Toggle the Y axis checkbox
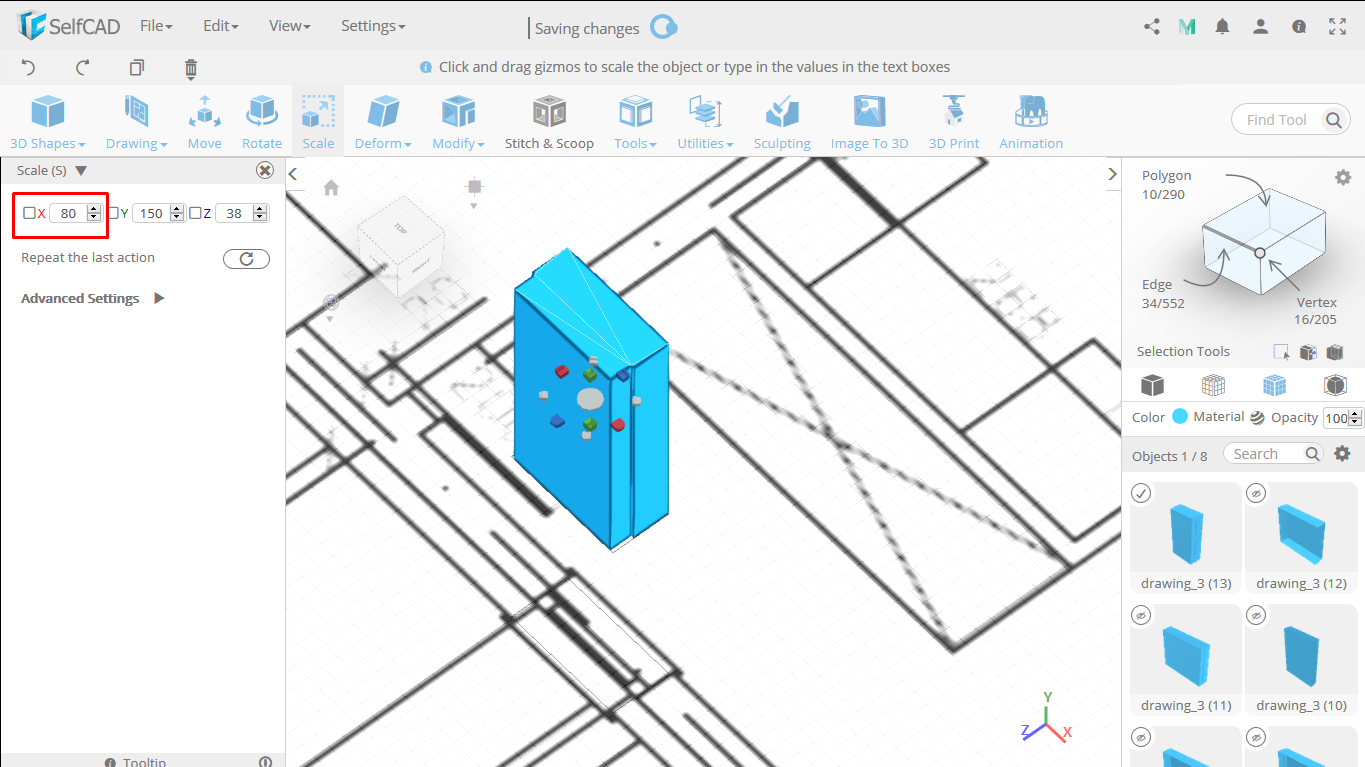The width and height of the screenshot is (1365, 767). click(113, 213)
